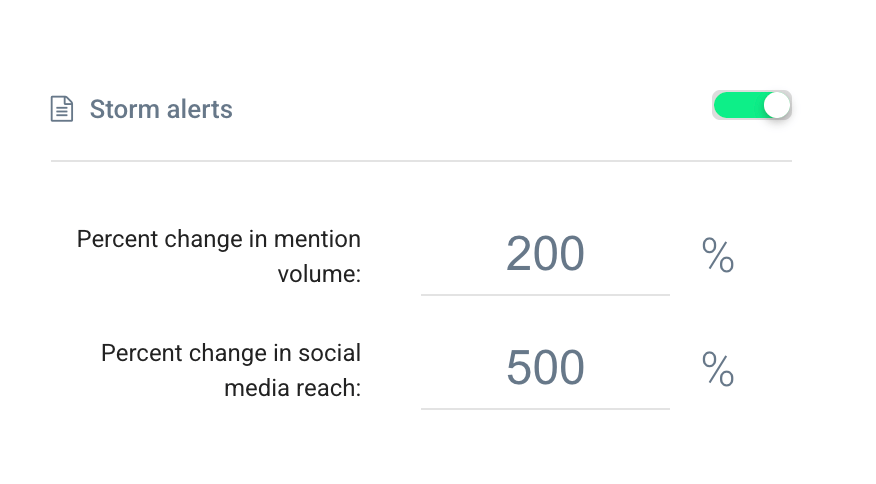Disable the Storm alerts toggle switch
The height and width of the screenshot is (484, 876).
pos(752,105)
